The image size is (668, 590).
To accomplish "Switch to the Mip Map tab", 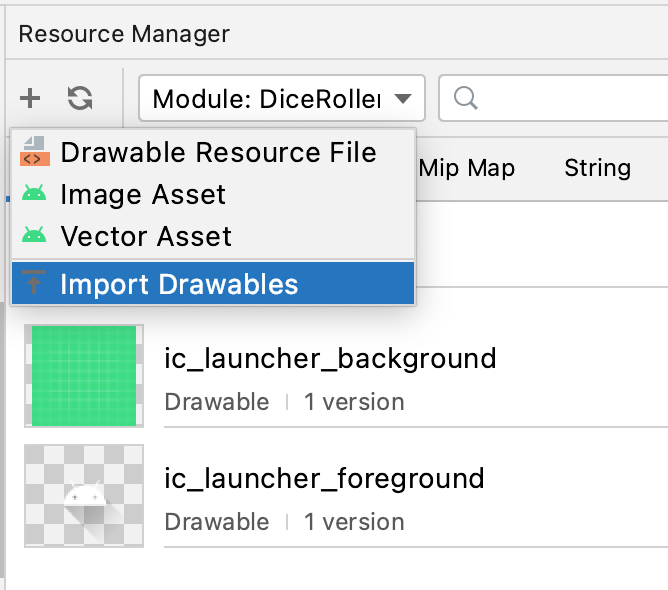I will click(x=467, y=168).
